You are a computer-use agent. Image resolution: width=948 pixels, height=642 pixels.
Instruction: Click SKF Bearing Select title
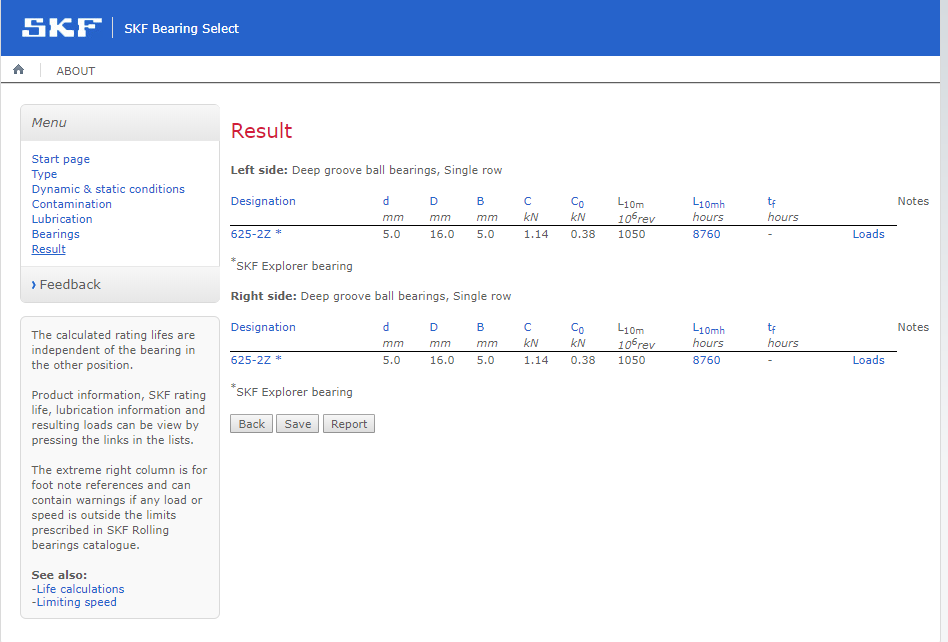click(x=181, y=28)
